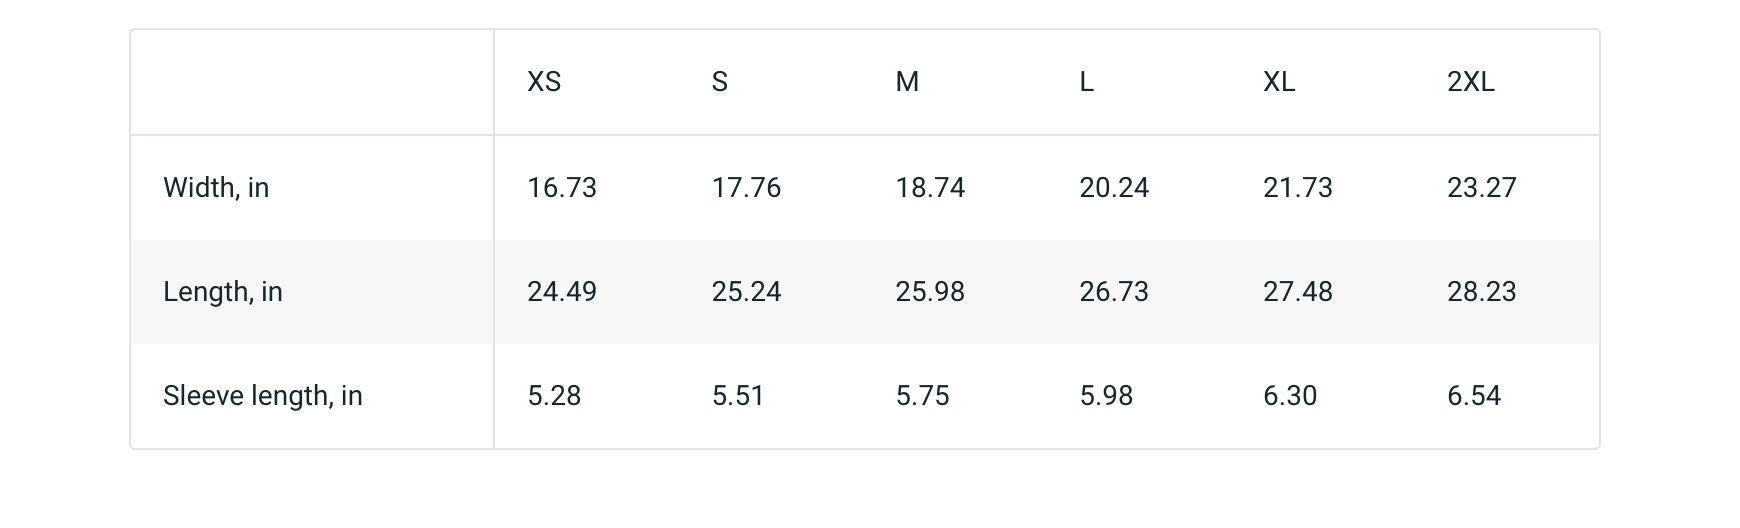Click the "Width, in" row label
Image resolution: width=1740 pixels, height=528 pixels.
(x=216, y=188)
